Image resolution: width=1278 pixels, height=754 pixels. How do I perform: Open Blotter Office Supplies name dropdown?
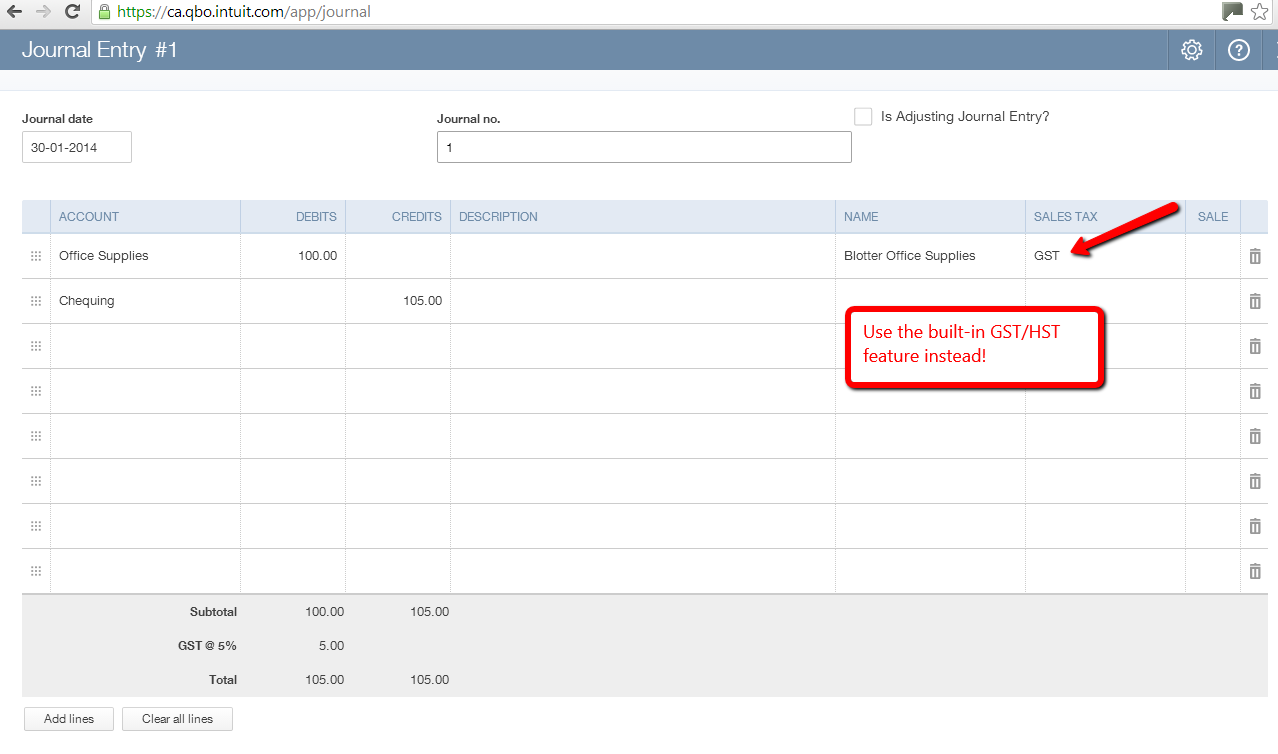(929, 256)
